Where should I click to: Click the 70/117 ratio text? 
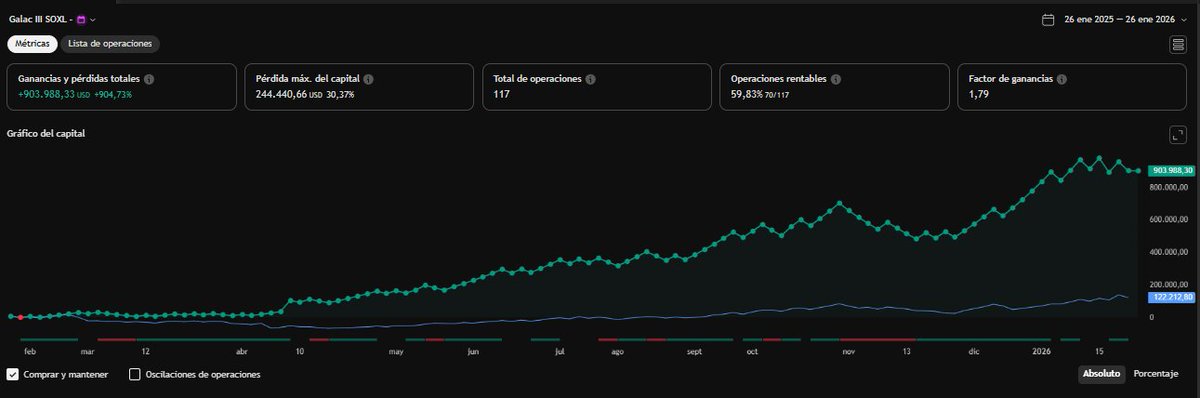[777, 94]
